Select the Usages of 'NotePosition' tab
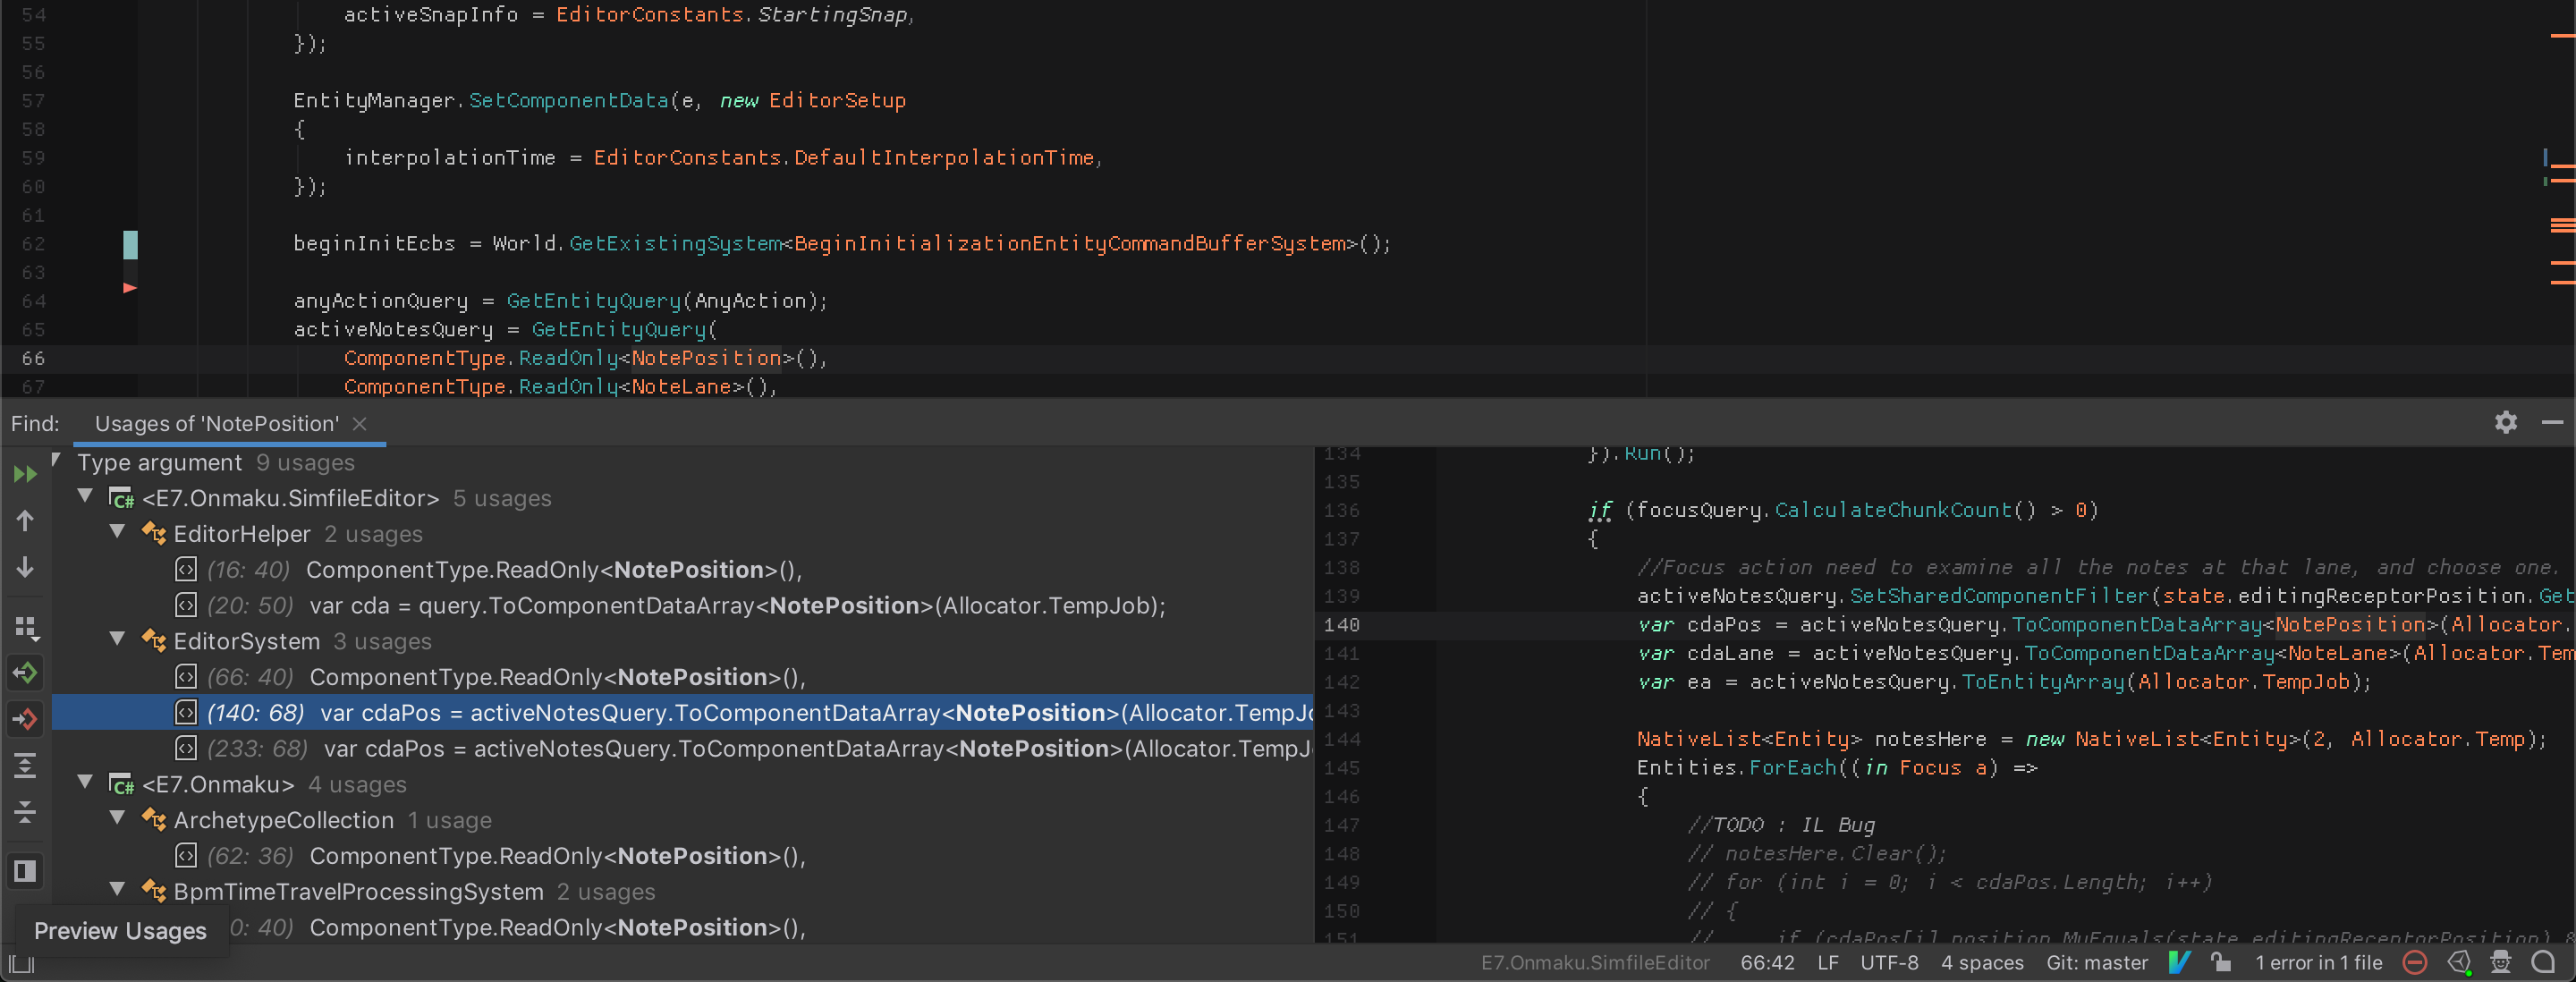Image resolution: width=2576 pixels, height=982 pixels. coord(216,424)
